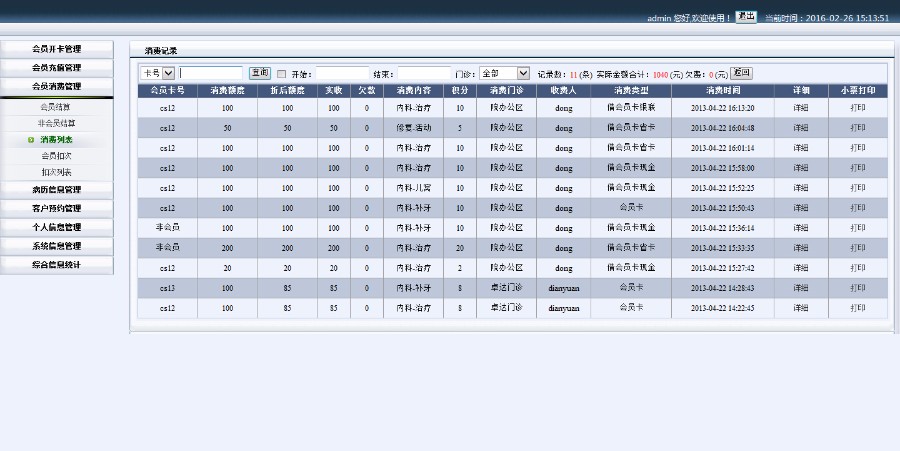The height and width of the screenshot is (451, 900).
Task: Click 打印 for the 16:04:48 record
Action: tap(858, 128)
